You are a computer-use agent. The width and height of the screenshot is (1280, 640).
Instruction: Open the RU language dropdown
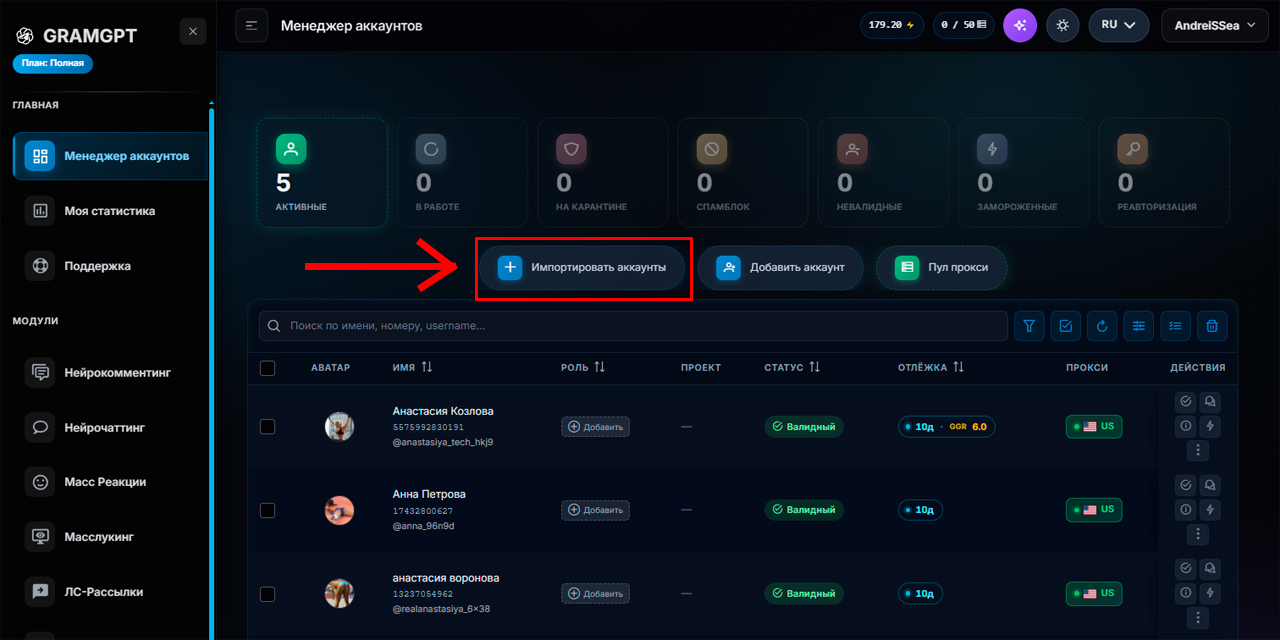(x=1119, y=25)
